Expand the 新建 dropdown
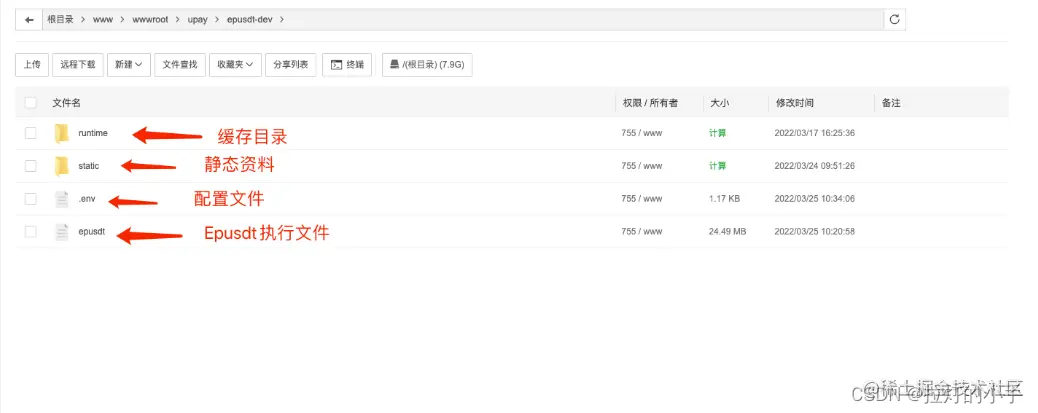The image size is (1038, 413). tap(128, 65)
